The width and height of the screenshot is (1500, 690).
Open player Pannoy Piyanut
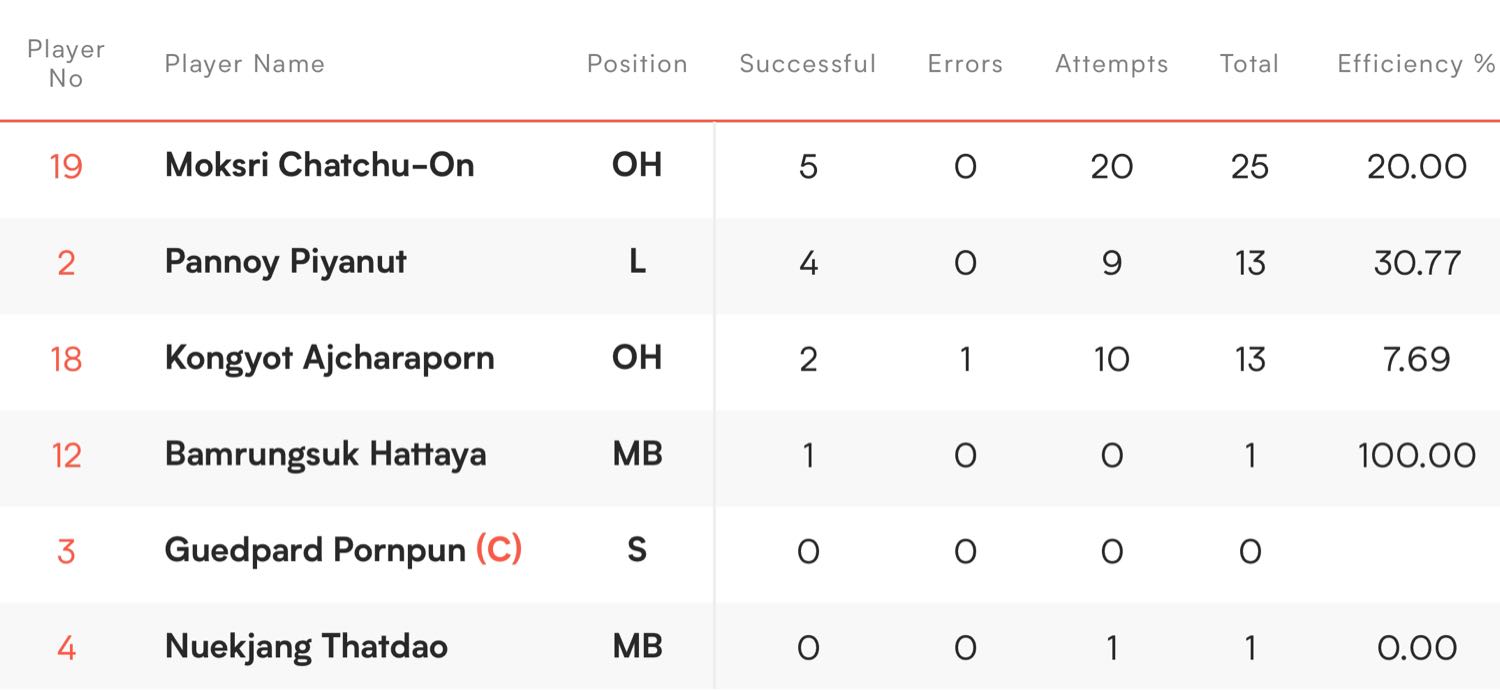pyautogui.click(x=286, y=262)
